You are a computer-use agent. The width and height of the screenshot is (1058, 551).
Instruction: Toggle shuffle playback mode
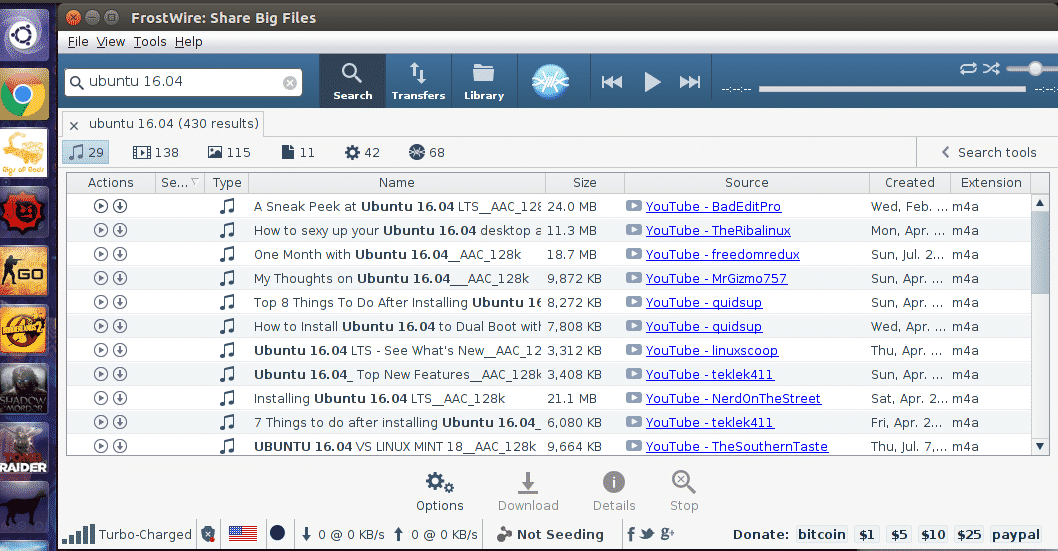[x=991, y=68]
